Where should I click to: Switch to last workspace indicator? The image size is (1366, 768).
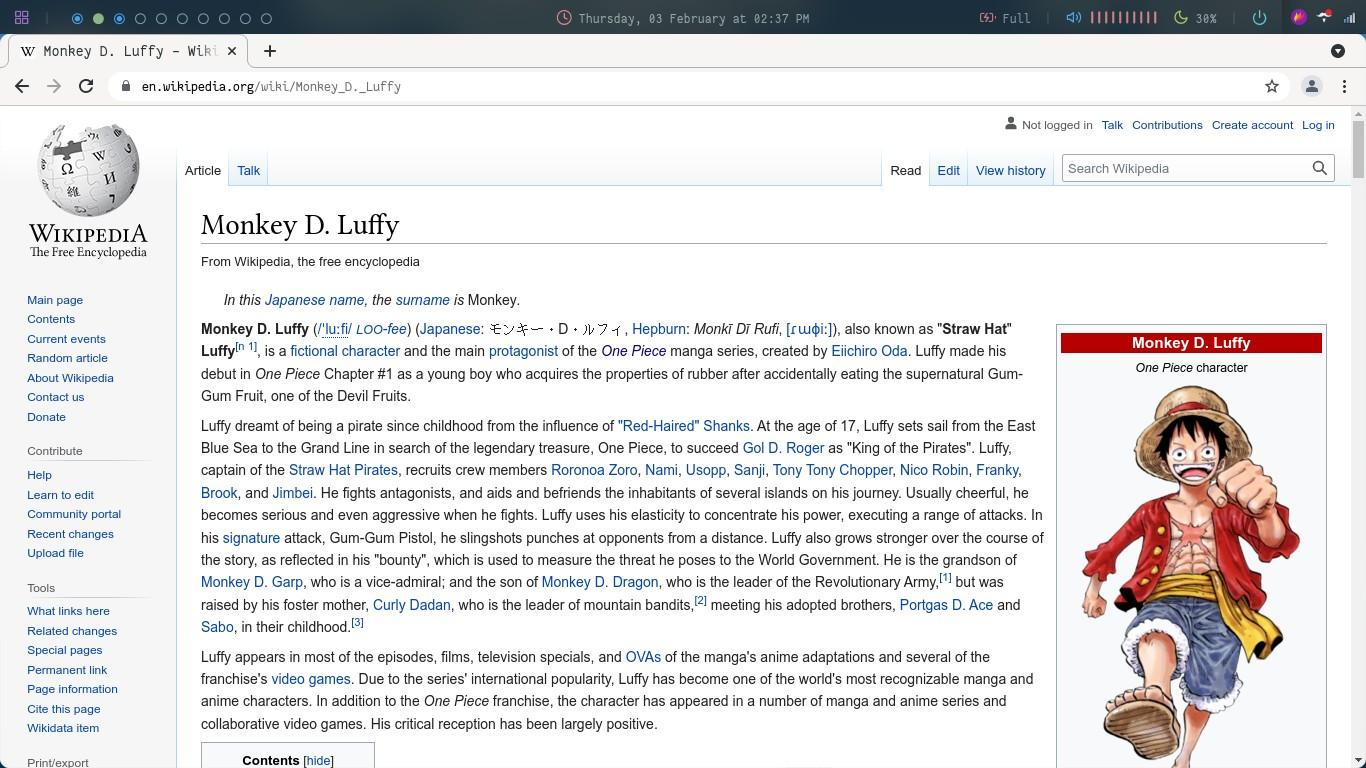tap(266, 18)
